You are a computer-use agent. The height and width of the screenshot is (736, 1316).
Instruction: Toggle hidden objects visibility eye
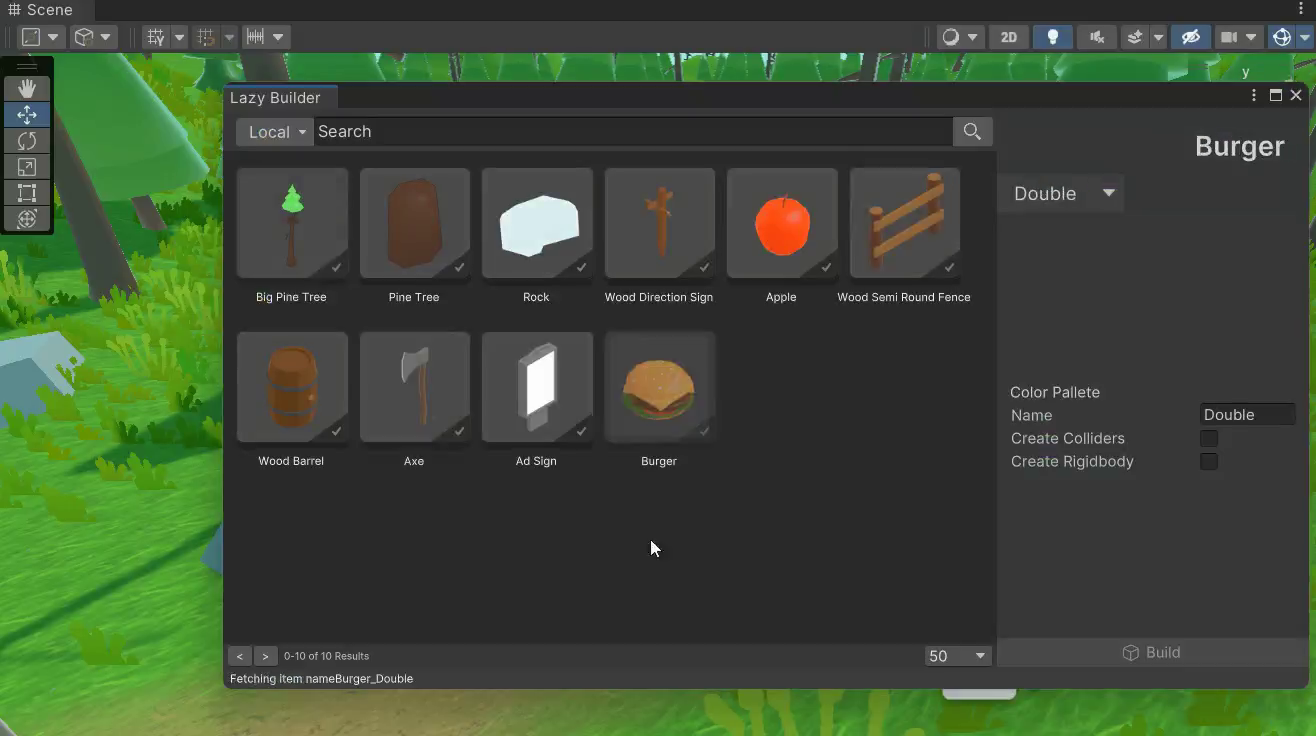(1190, 37)
